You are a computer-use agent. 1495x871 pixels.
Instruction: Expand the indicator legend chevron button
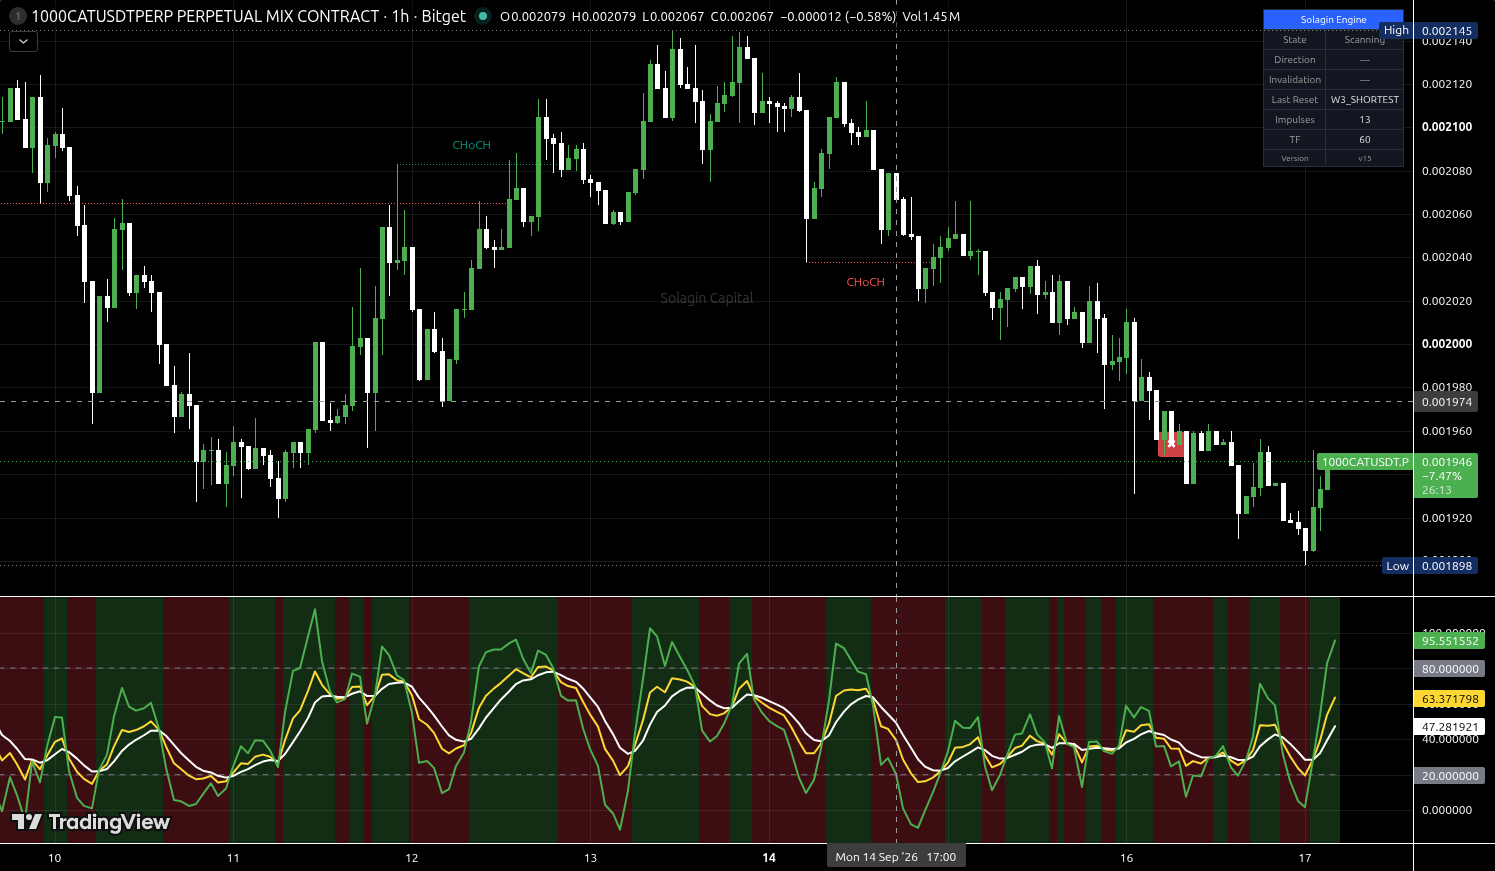point(23,41)
